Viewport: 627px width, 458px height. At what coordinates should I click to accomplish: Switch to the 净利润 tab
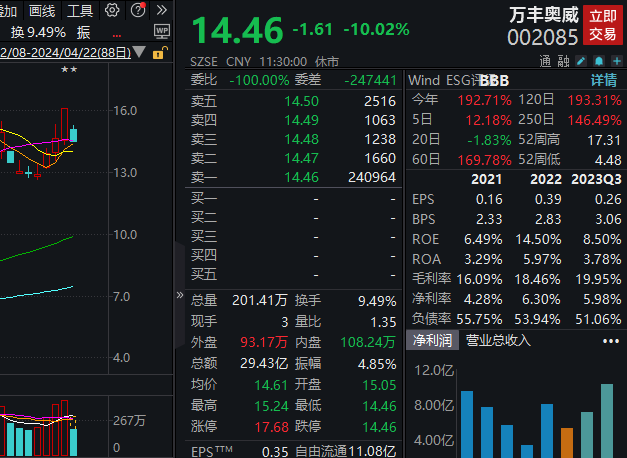(432, 341)
